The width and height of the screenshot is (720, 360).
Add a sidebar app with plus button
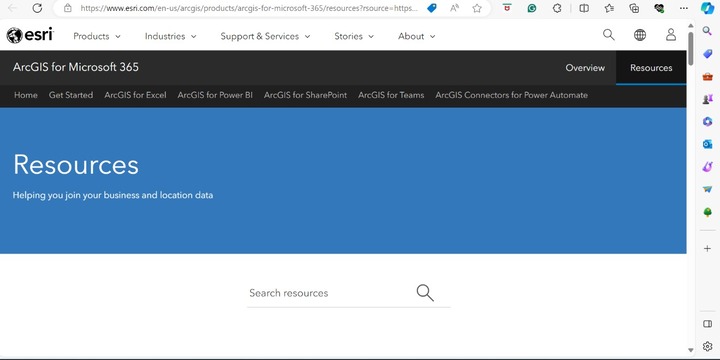(707, 248)
